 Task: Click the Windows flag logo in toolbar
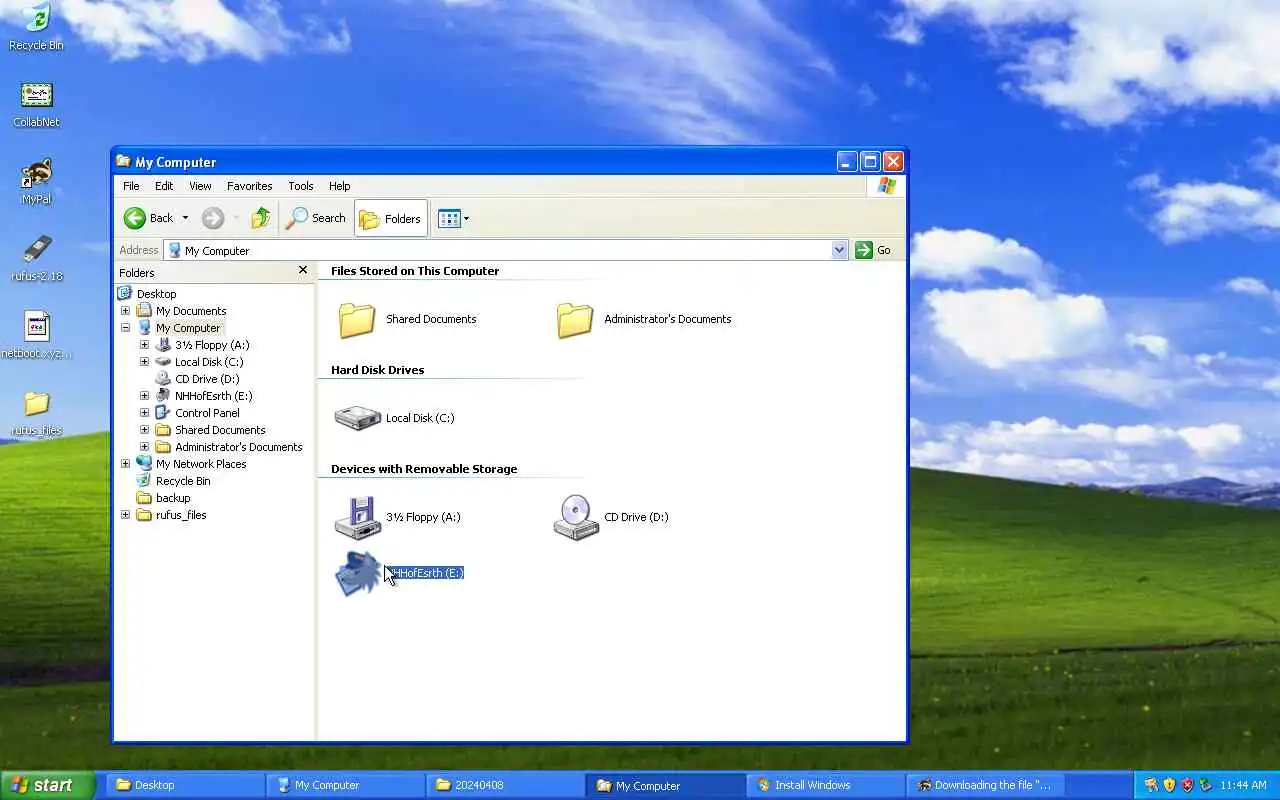tap(886, 186)
